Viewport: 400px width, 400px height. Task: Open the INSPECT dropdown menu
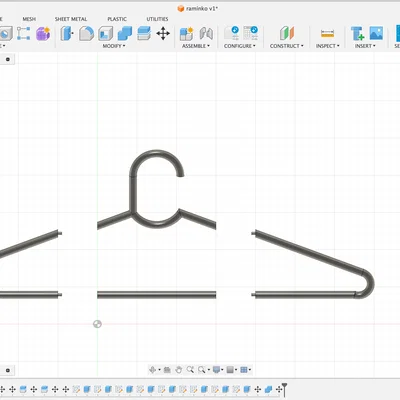[328, 46]
